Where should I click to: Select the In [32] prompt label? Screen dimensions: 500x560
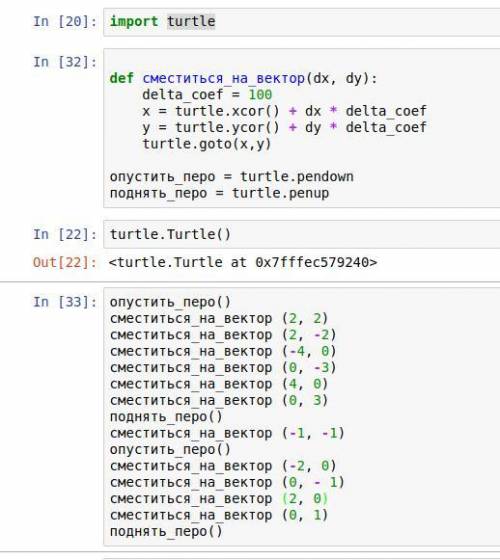(65, 62)
